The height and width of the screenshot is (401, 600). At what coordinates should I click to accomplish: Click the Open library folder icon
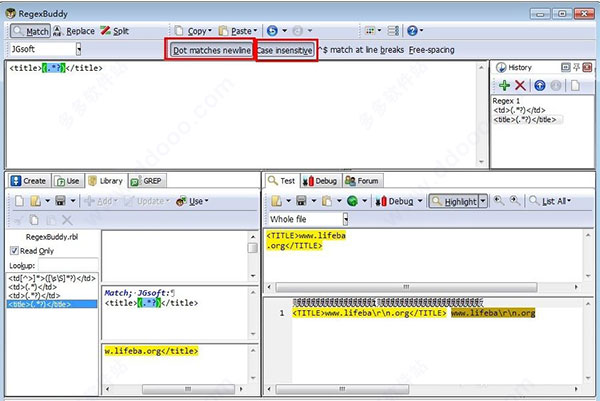36,201
